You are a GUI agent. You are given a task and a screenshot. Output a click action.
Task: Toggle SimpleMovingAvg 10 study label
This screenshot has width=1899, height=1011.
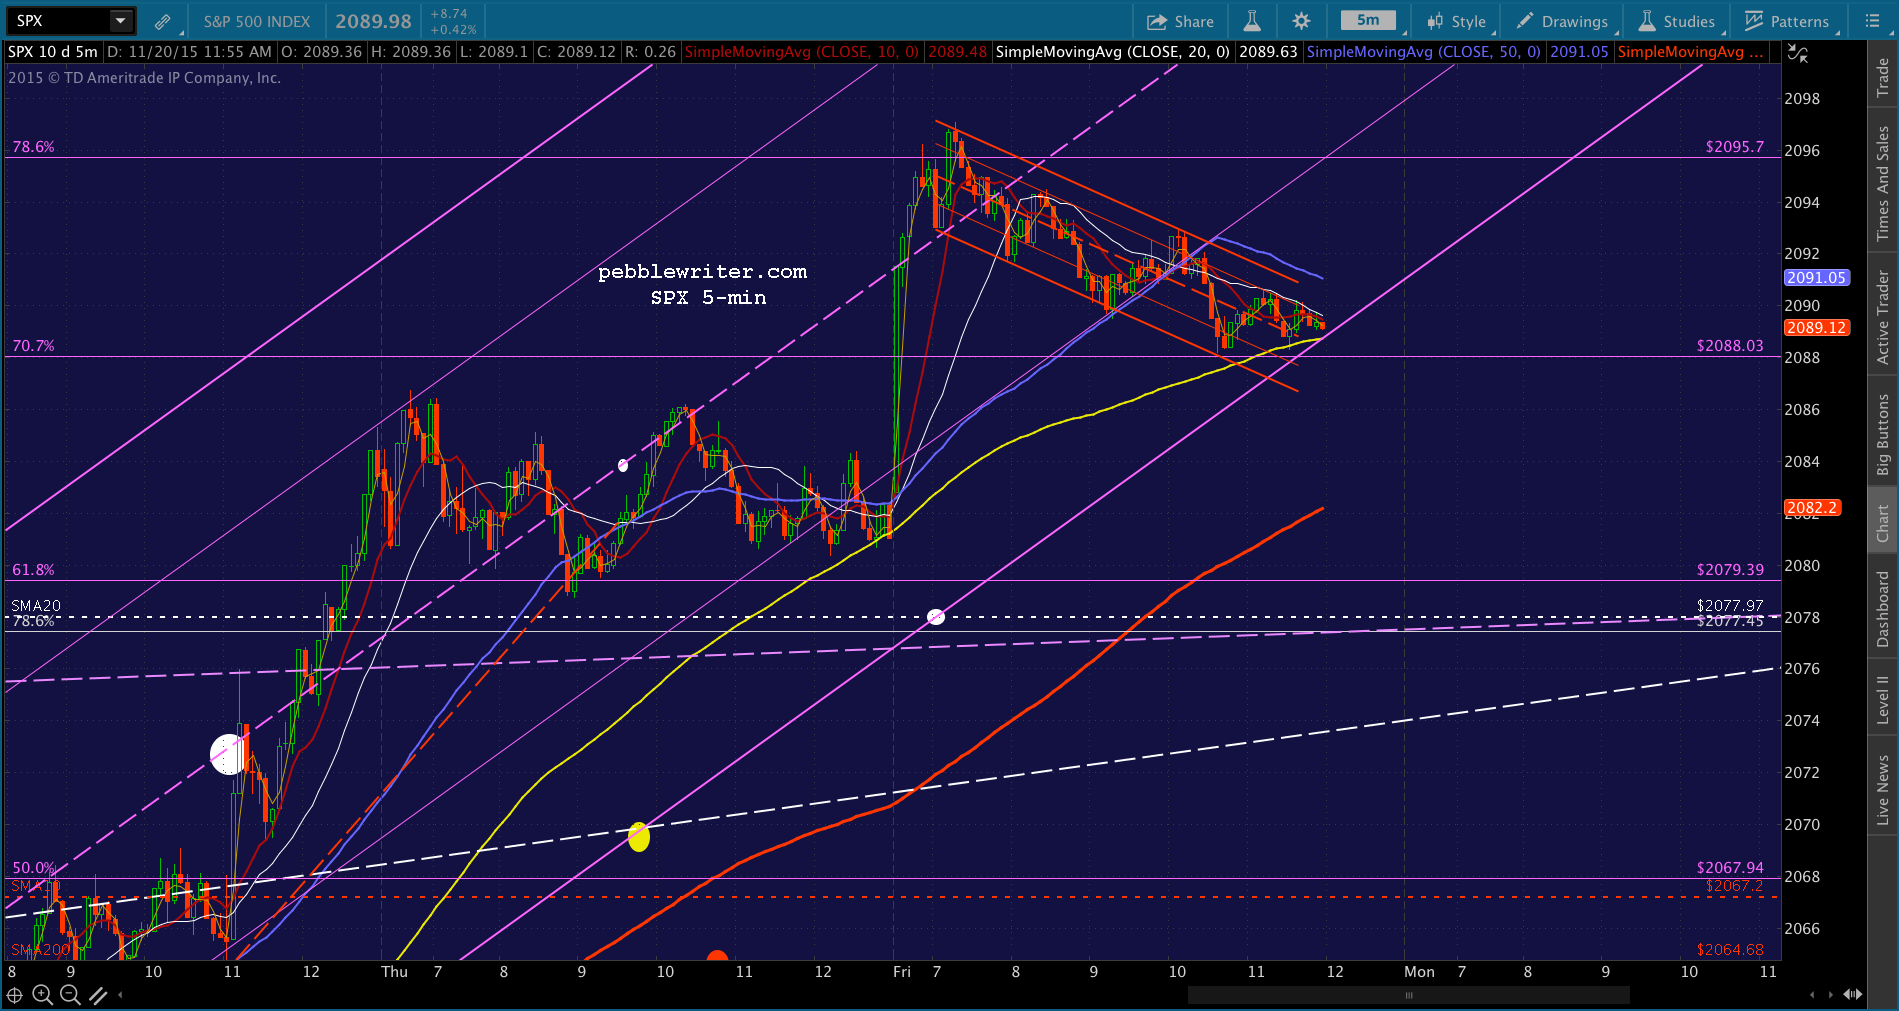[x=801, y=52]
